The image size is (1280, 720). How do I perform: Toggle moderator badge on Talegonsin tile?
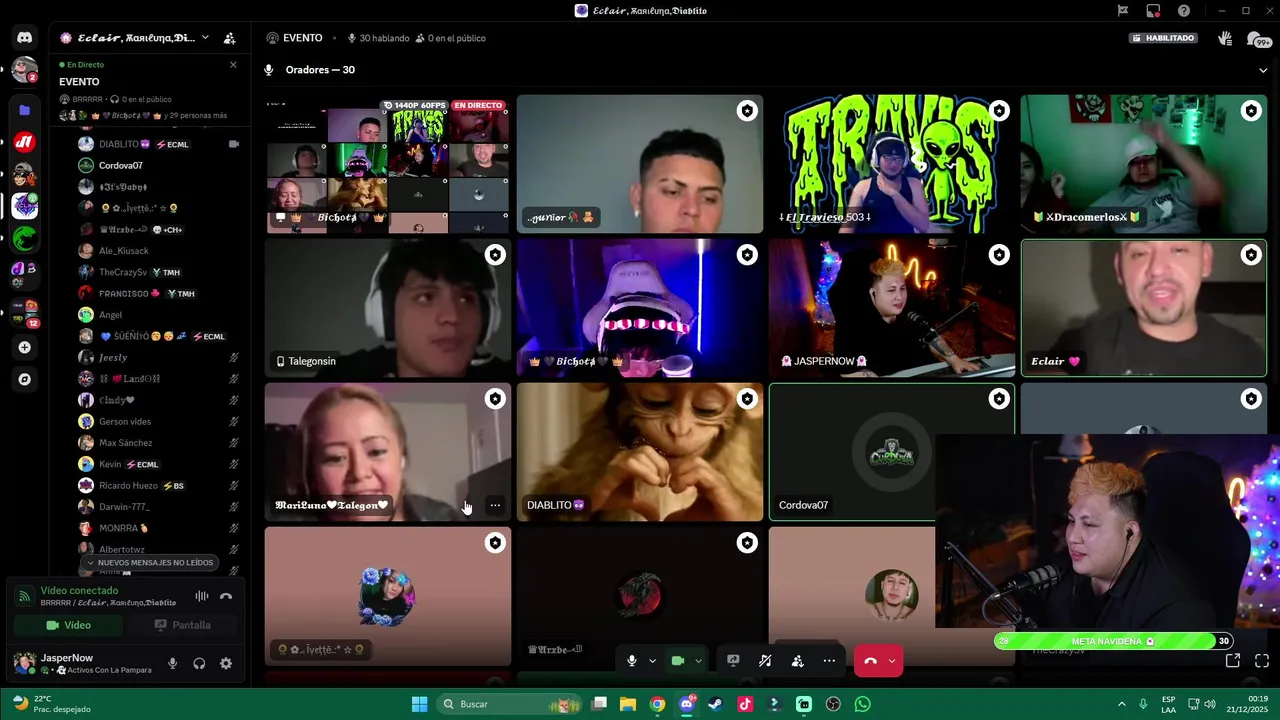(x=495, y=255)
